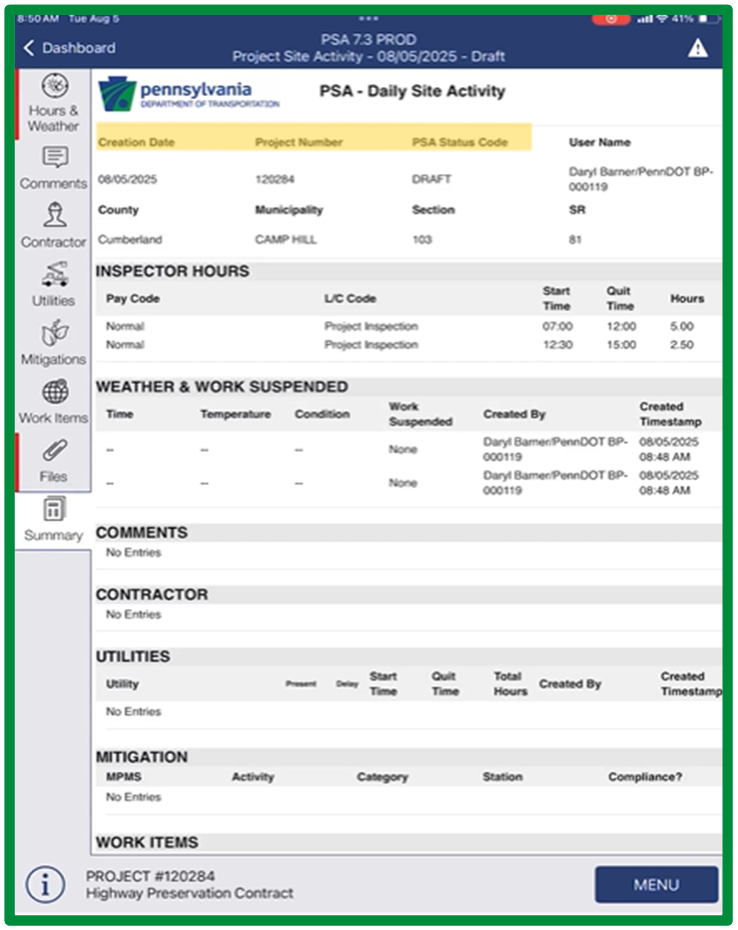
Task: Tap the Mitigations tab label
Action: (x=53, y=359)
